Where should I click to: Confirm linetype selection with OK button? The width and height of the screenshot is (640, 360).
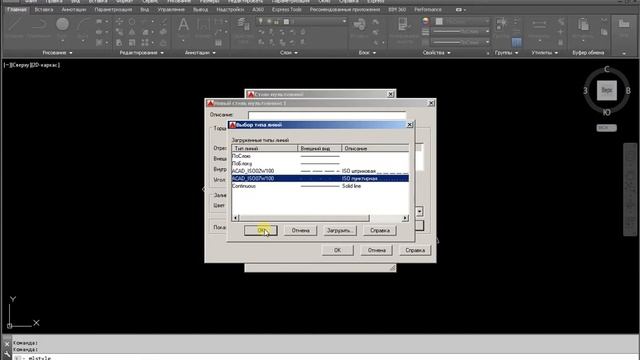(x=261, y=231)
